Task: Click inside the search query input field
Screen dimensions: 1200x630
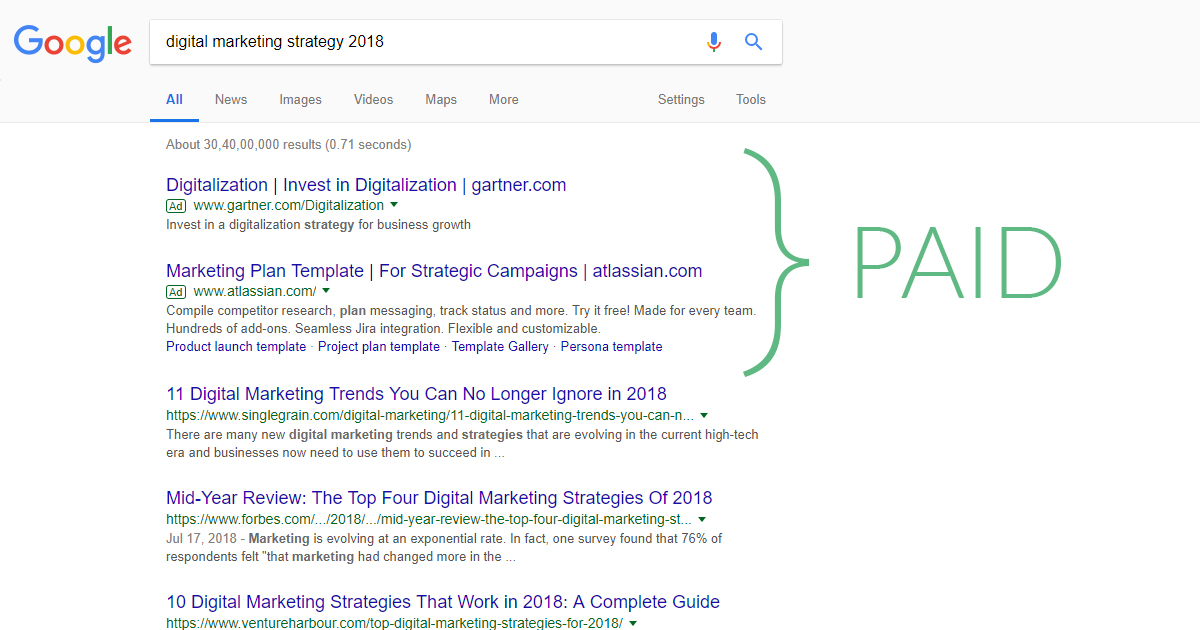Action: pyautogui.click(x=400, y=41)
